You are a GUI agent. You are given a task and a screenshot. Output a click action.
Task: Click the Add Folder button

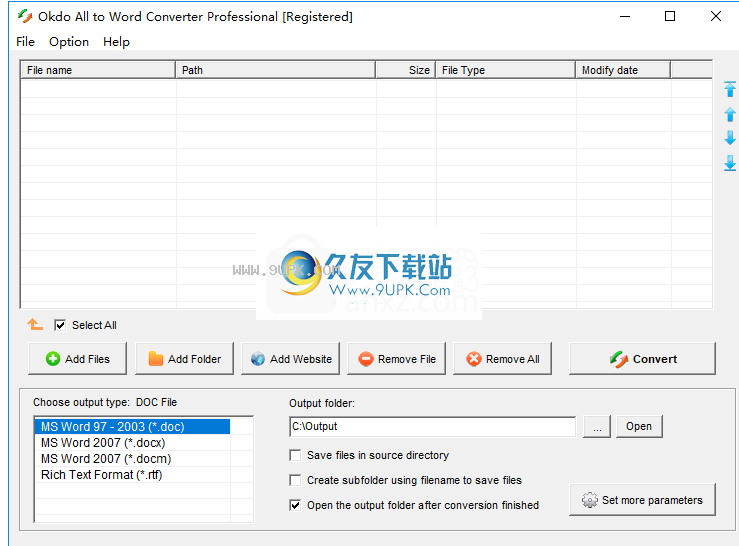point(184,359)
